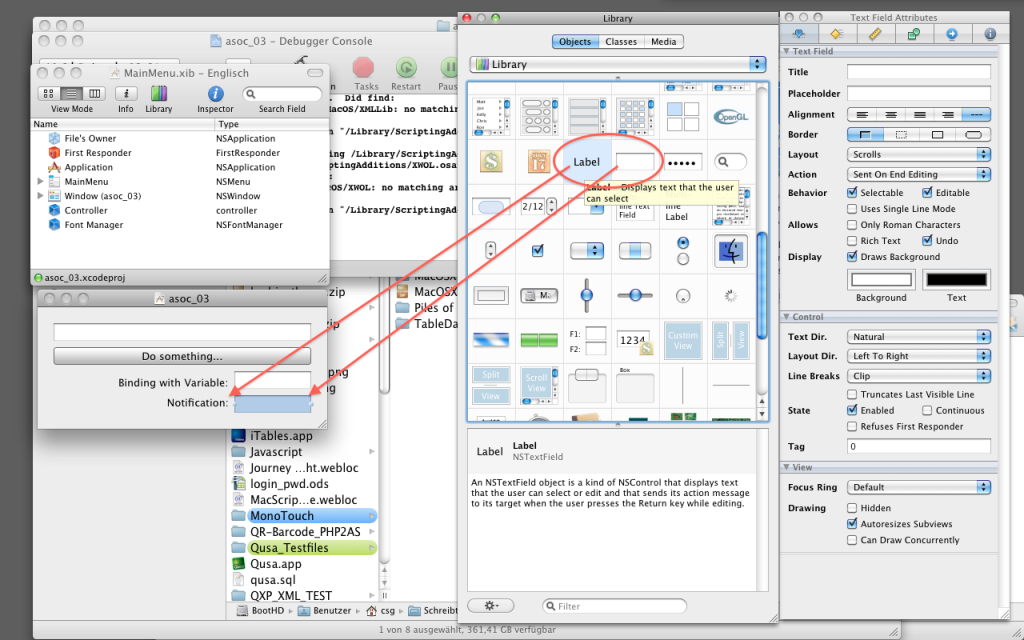
Task: Toggle the Draws Background checkbox
Action: click(852, 257)
